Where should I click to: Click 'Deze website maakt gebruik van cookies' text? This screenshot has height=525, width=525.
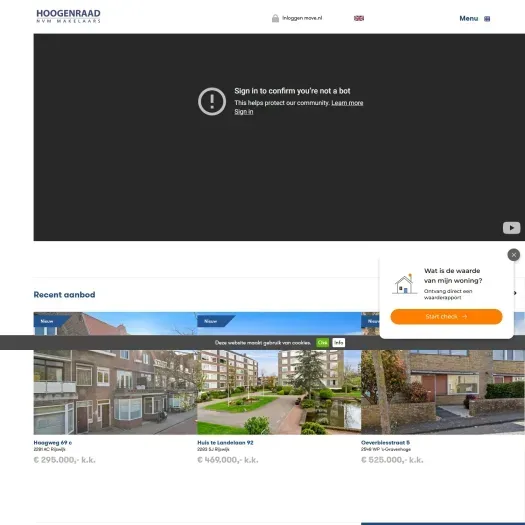(x=263, y=343)
